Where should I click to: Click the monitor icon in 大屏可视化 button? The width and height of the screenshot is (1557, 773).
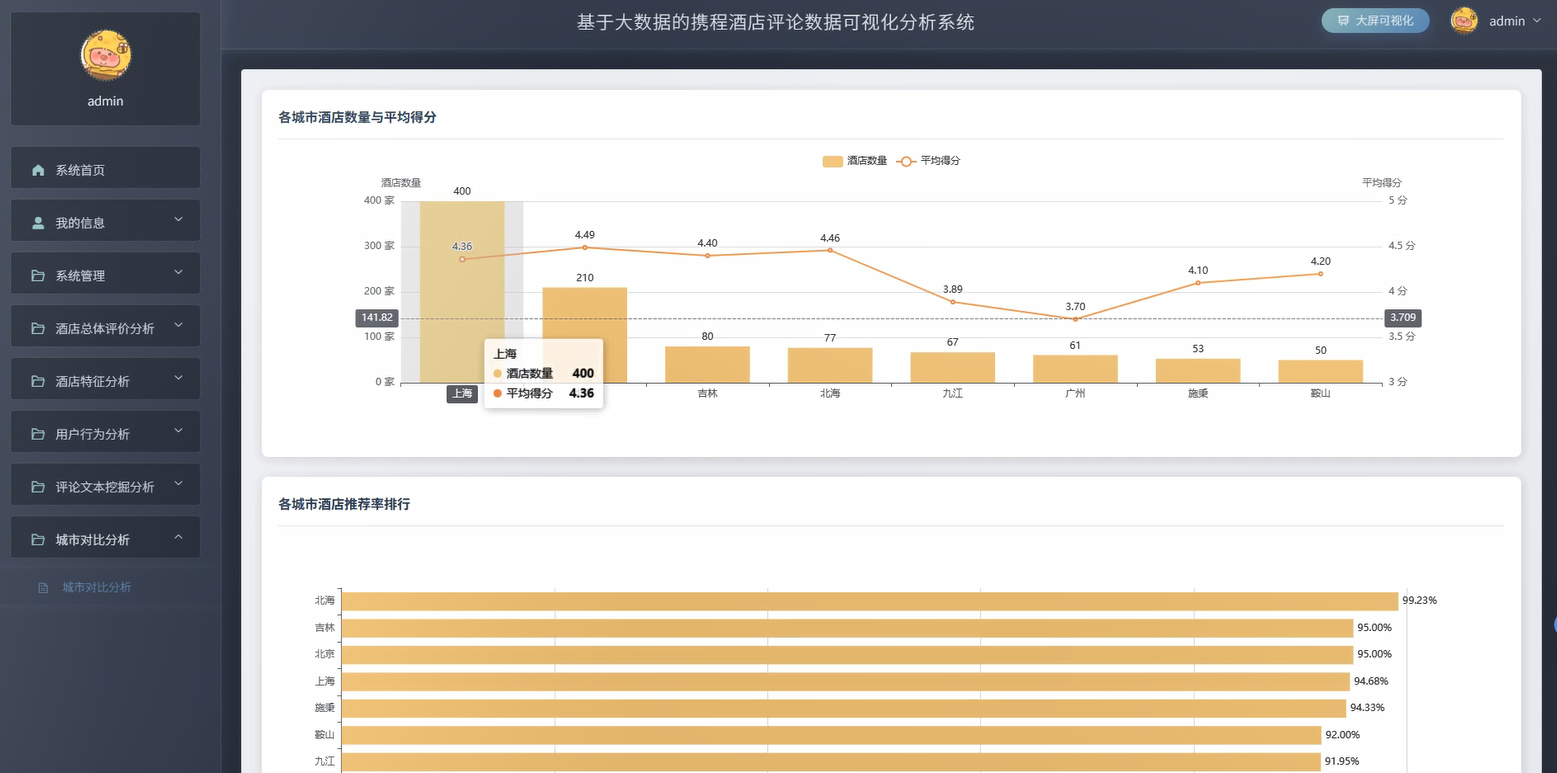(1343, 21)
